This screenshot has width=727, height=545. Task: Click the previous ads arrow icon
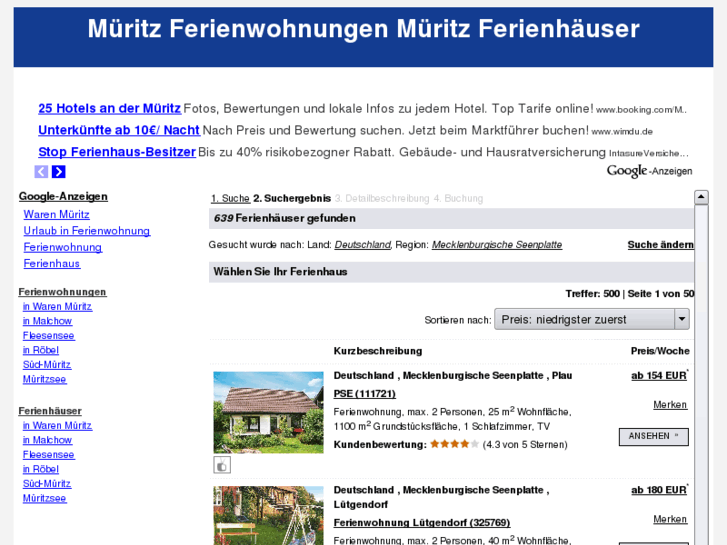click(41, 172)
